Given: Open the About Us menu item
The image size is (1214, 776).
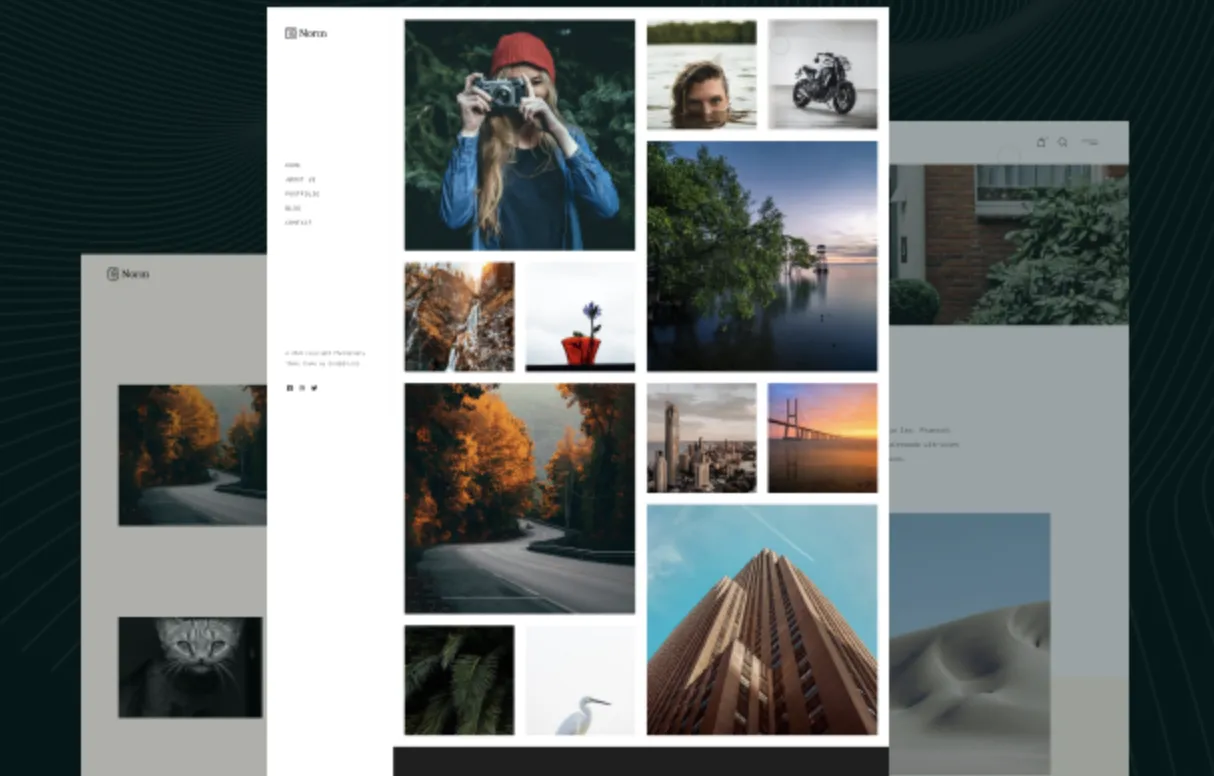Looking at the screenshot, I should click(300, 180).
